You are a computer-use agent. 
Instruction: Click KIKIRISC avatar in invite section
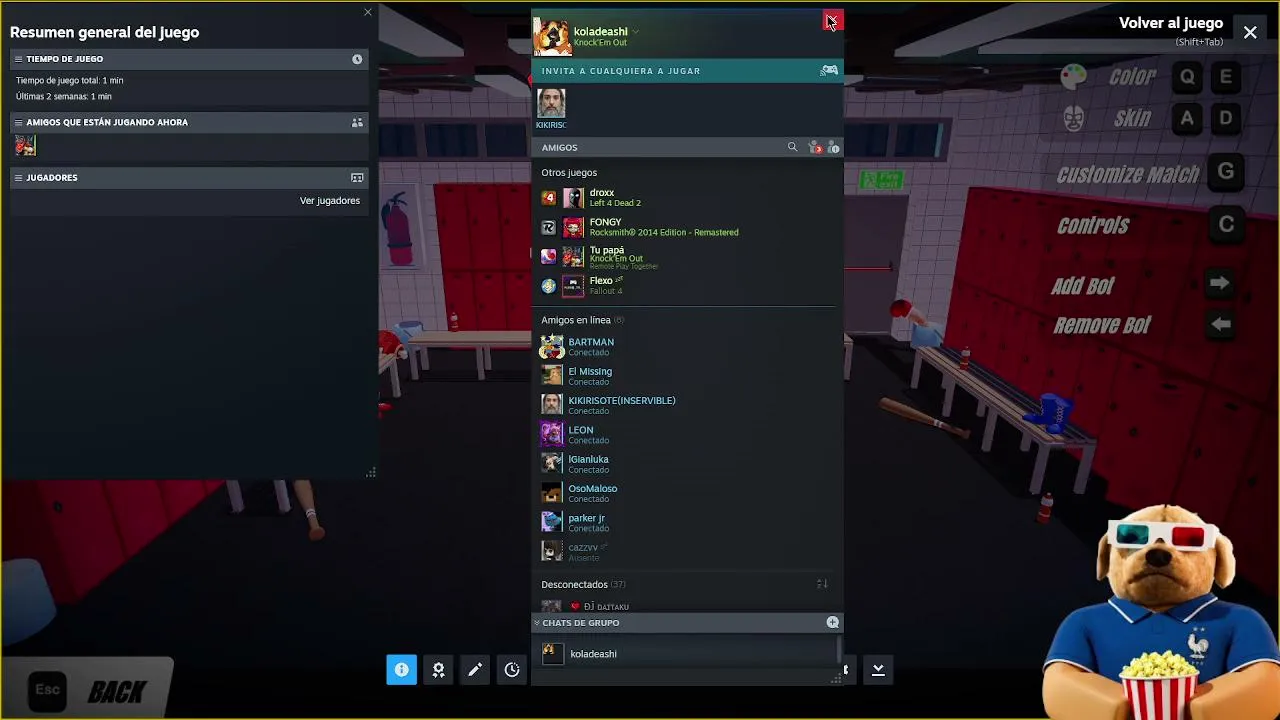[551, 103]
